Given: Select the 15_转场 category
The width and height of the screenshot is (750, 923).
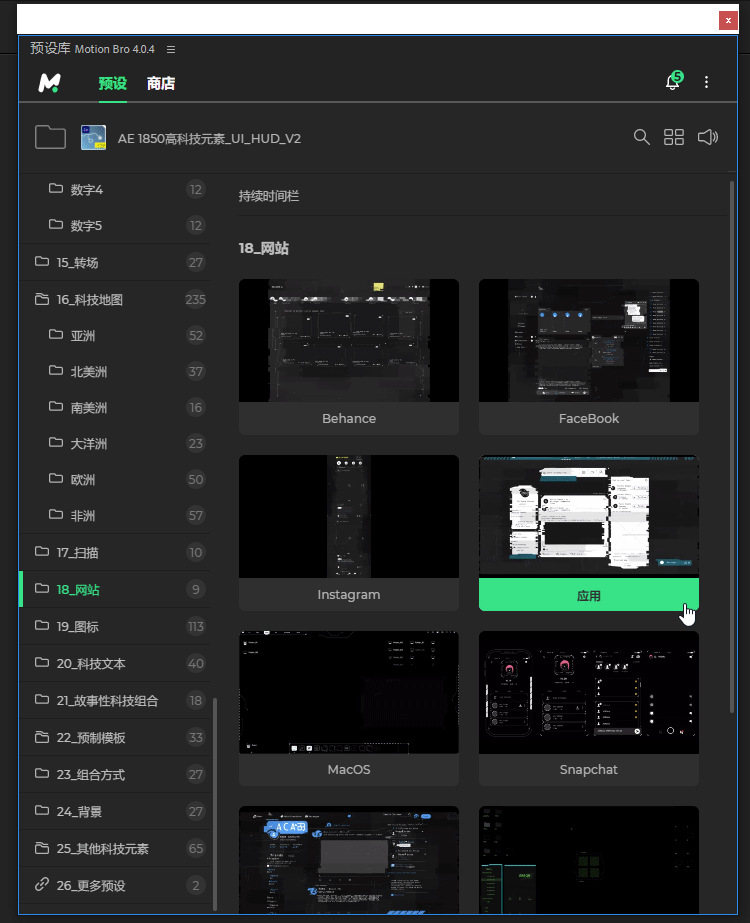Looking at the screenshot, I should click(115, 263).
